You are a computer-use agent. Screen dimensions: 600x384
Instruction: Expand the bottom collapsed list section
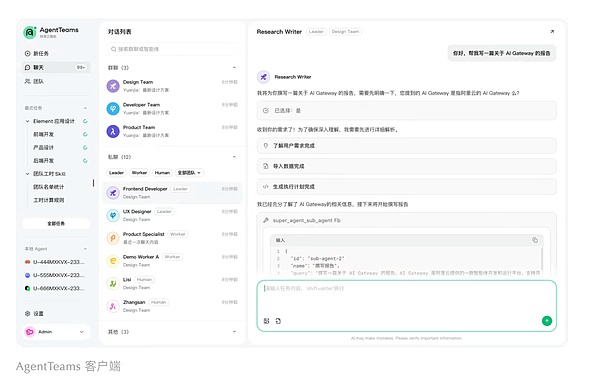pyautogui.click(x=234, y=332)
